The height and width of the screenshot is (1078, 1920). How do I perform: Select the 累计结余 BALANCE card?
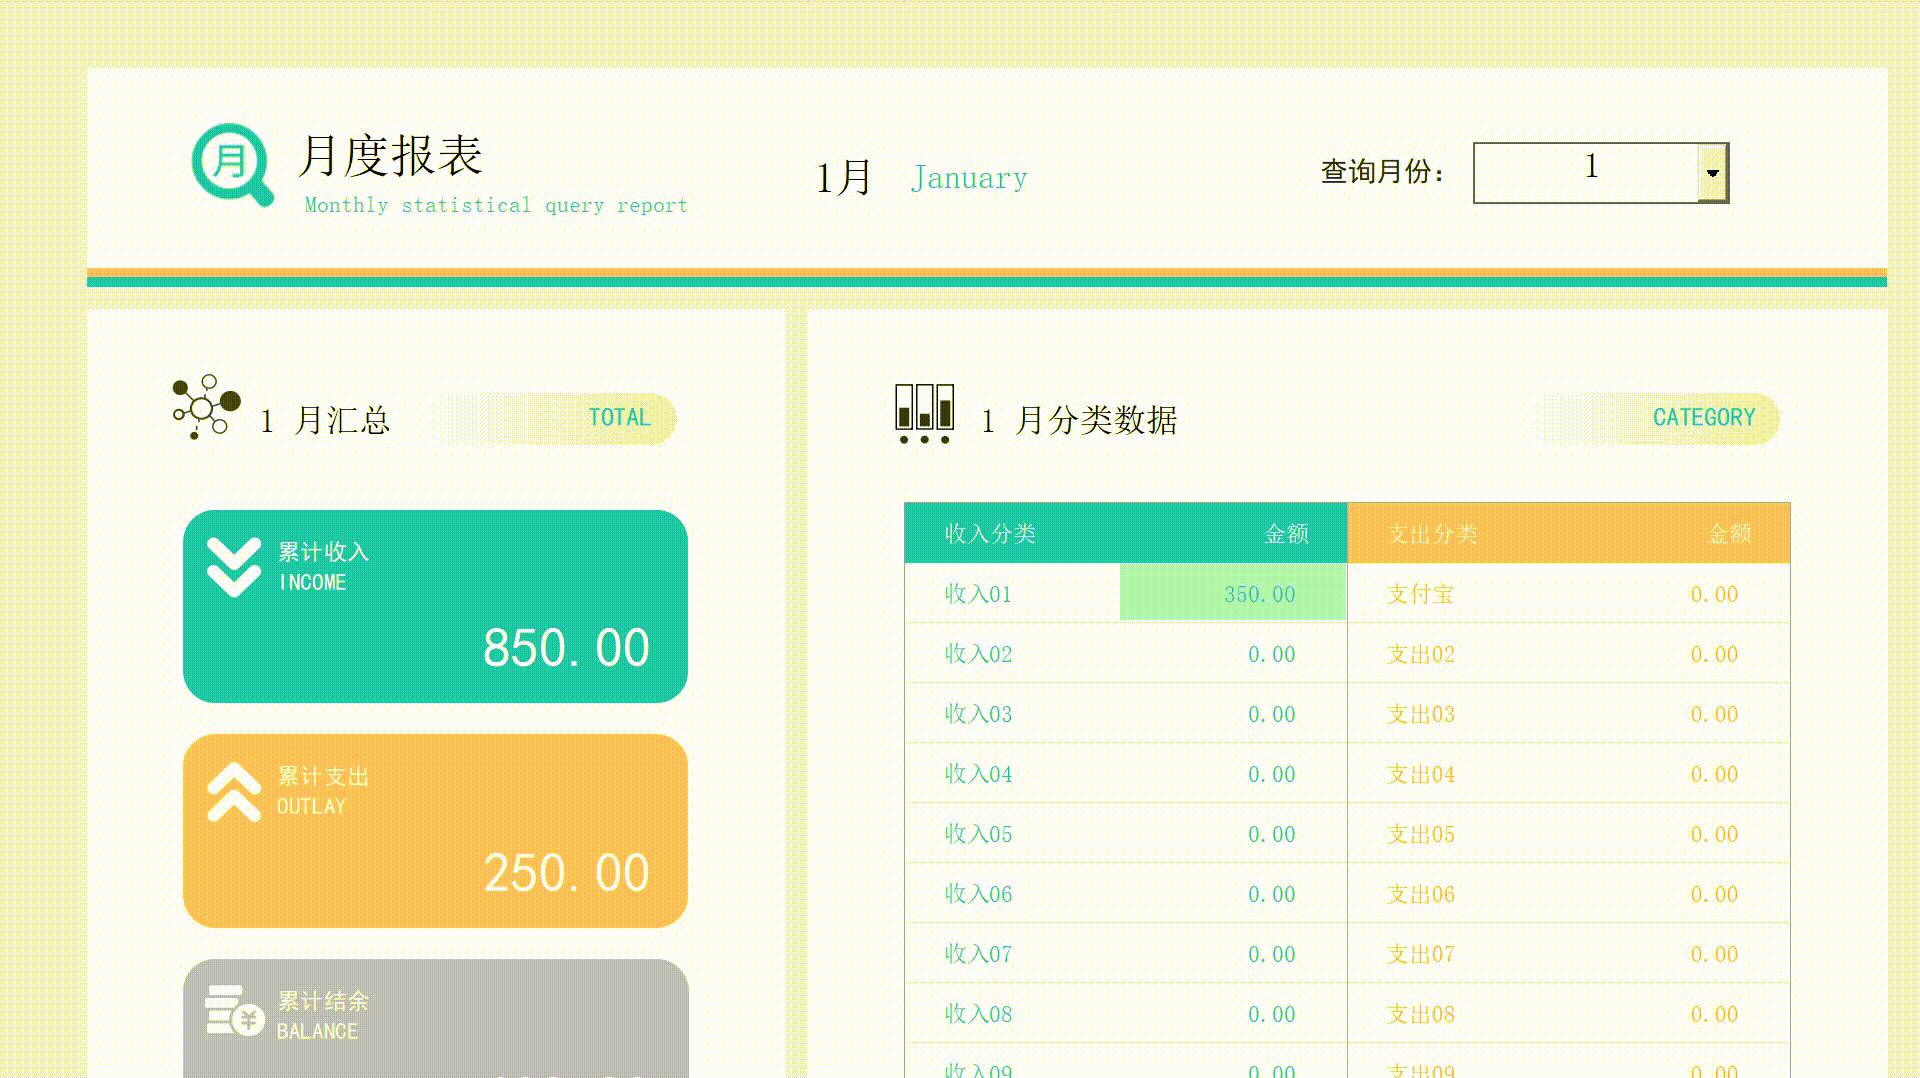click(x=435, y=1019)
